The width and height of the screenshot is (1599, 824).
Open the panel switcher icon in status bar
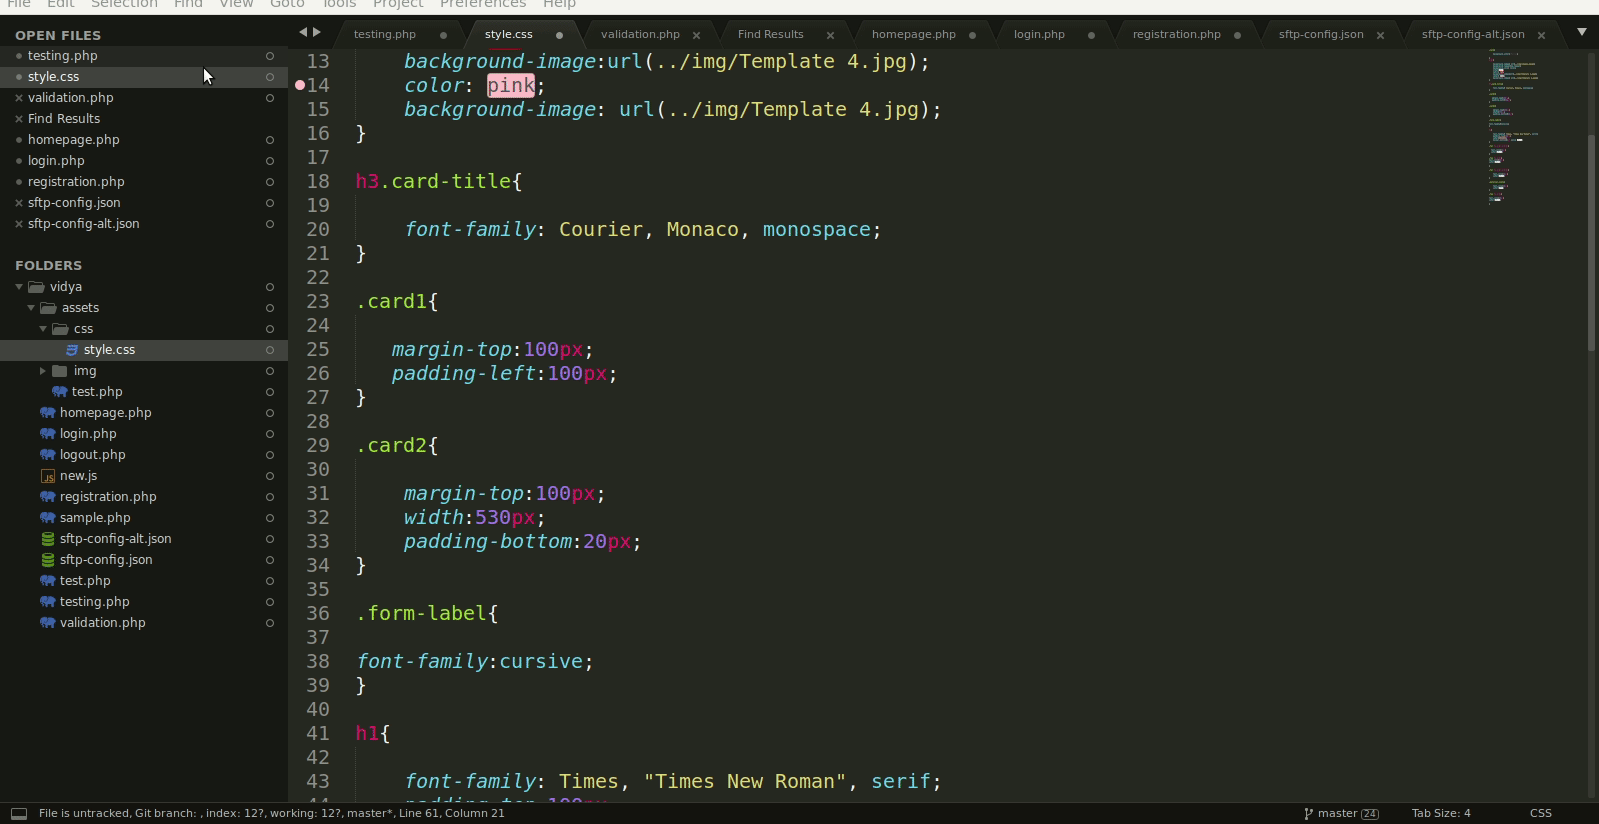18,813
